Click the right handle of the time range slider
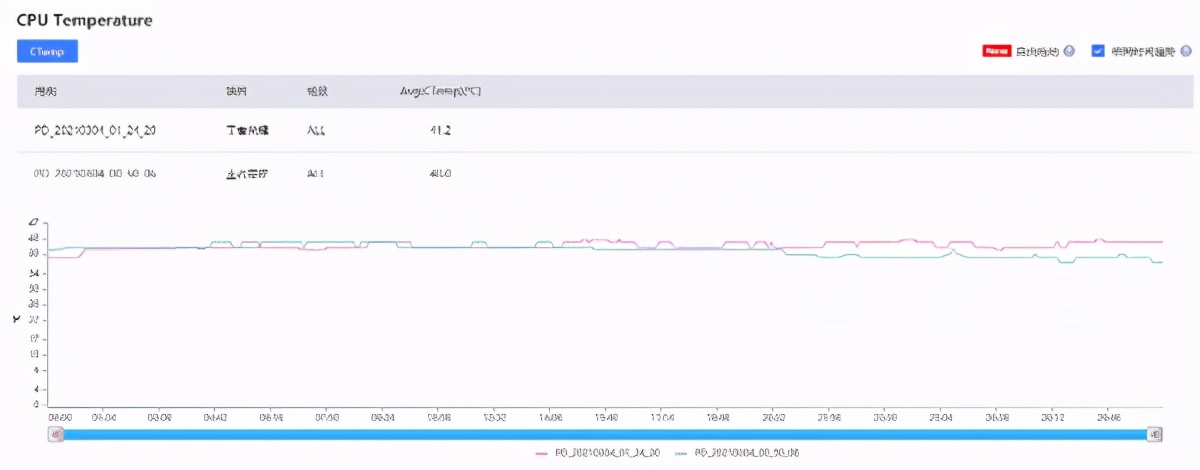1200x470 pixels. (x=1155, y=434)
